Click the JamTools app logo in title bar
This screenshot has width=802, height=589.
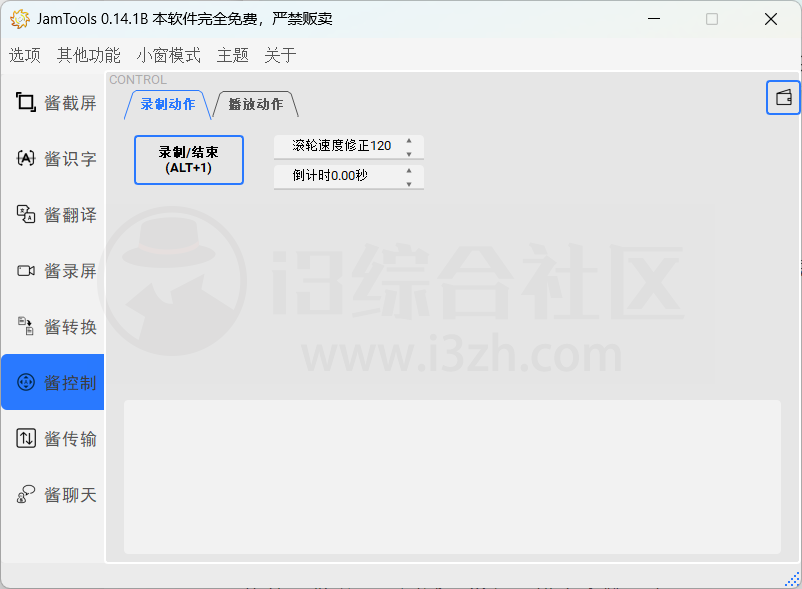[19, 19]
